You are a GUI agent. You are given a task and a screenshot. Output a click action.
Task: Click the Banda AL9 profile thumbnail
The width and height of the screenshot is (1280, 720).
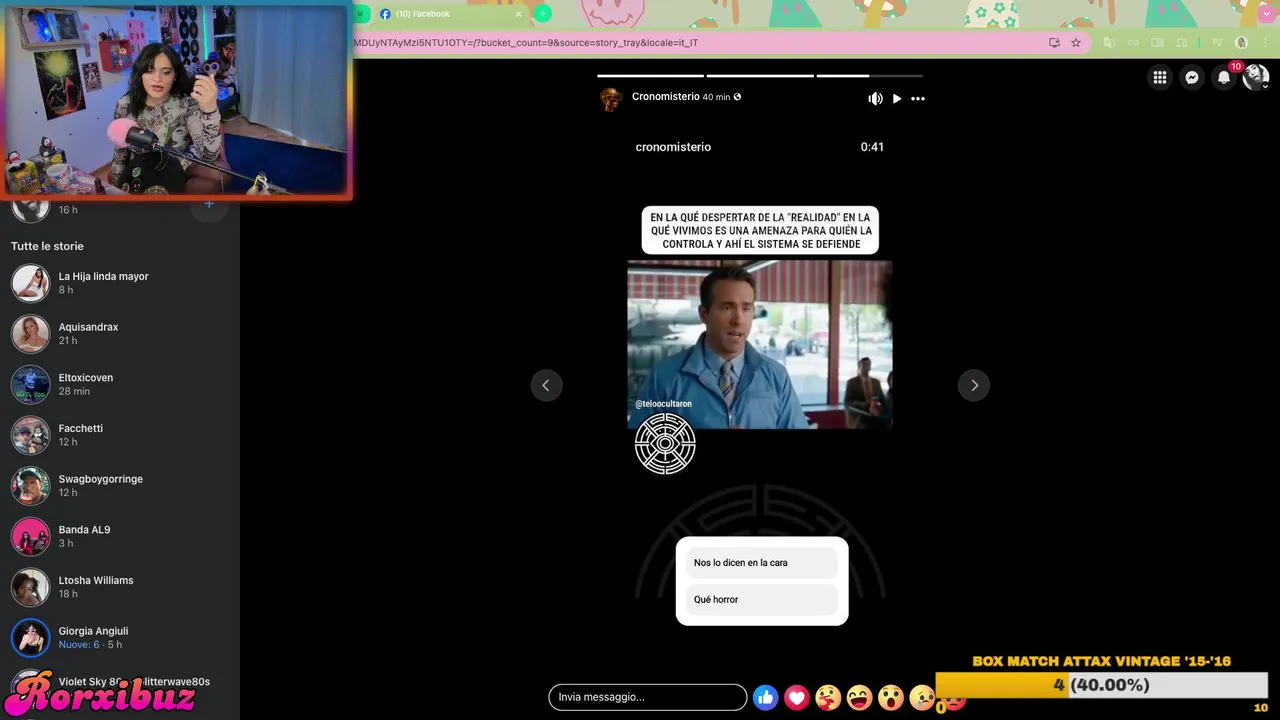(30, 536)
